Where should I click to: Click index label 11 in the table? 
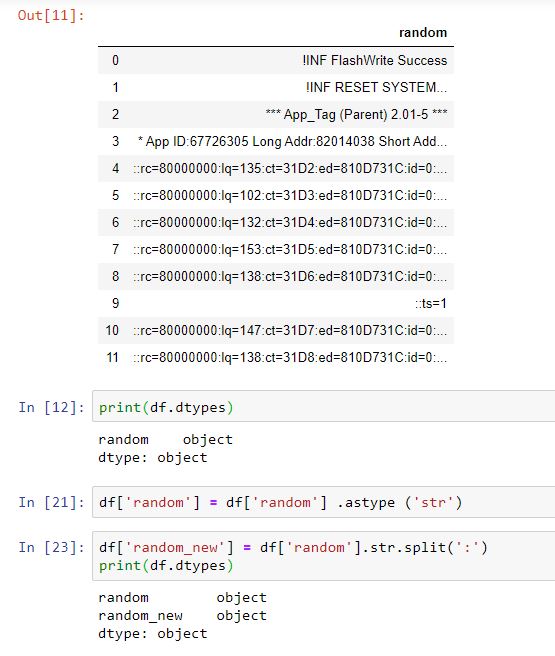pyautogui.click(x=112, y=357)
